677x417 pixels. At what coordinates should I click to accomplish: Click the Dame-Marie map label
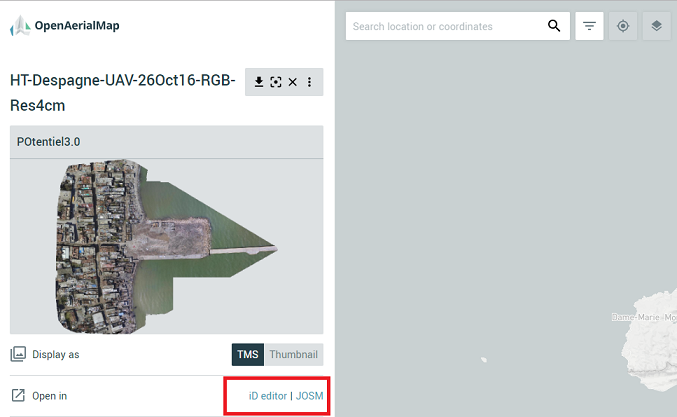tap(636, 317)
